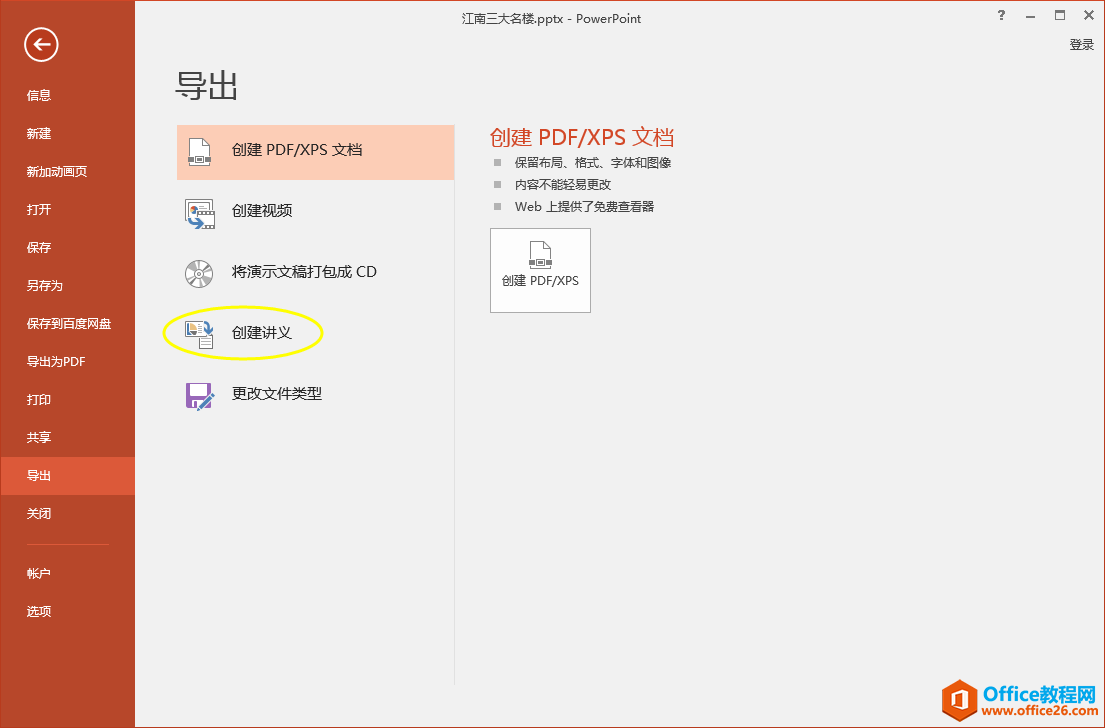Click the 登录 sign-in link

click(1081, 44)
